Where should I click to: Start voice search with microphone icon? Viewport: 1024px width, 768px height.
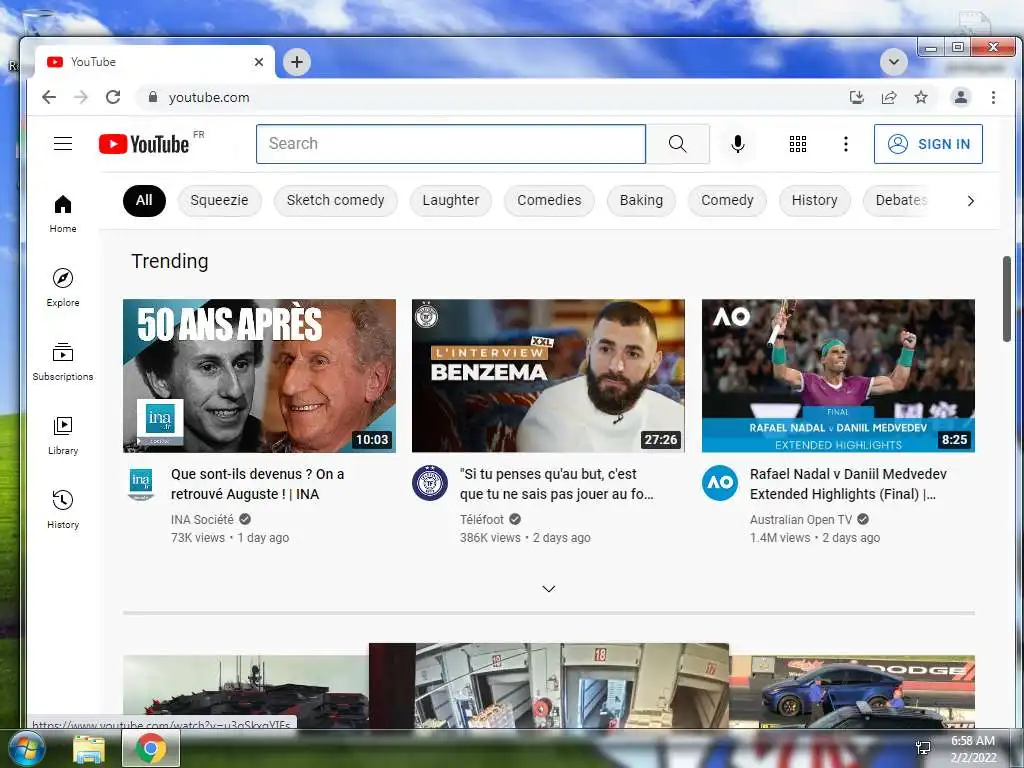pos(738,144)
